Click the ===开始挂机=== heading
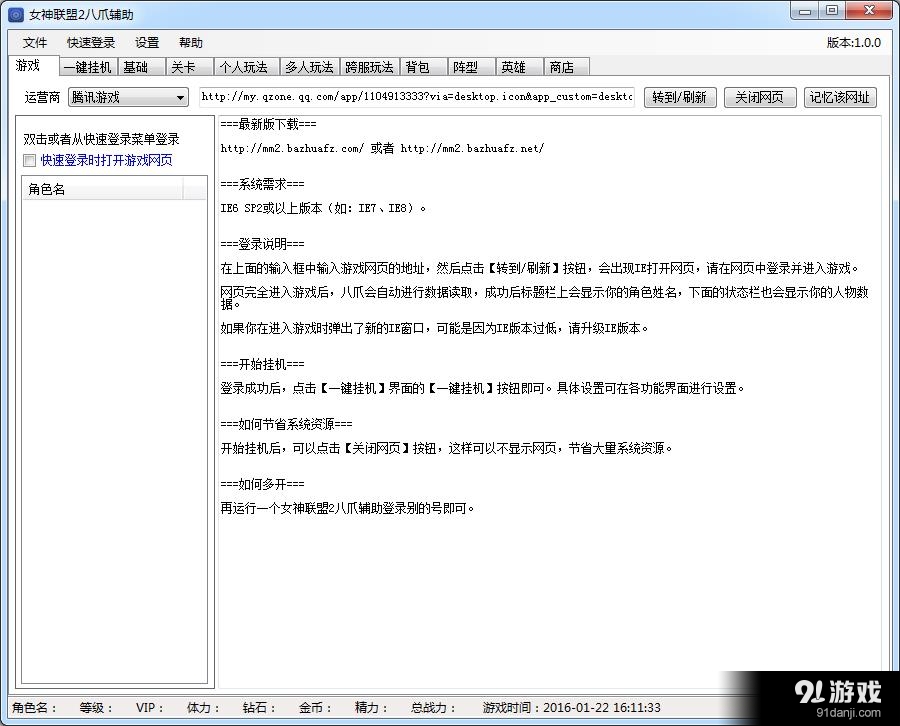Viewport: 900px width, 726px height. [x=262, y=364]
